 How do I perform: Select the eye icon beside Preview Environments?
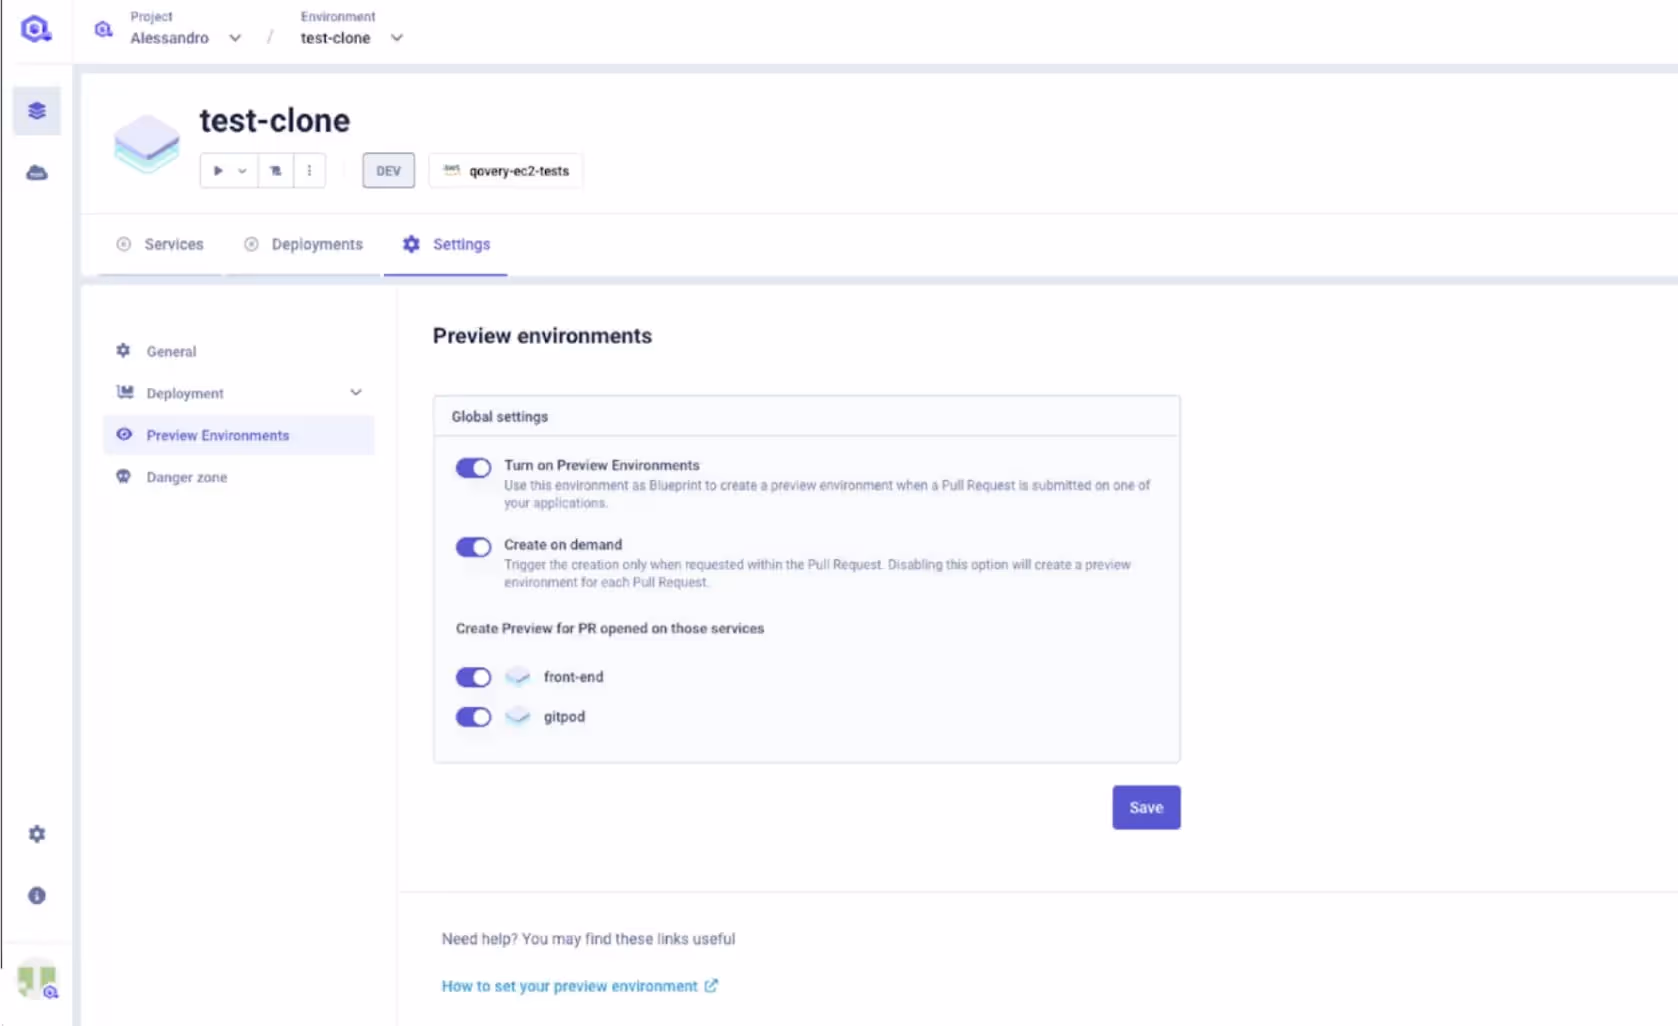point(124,435)
